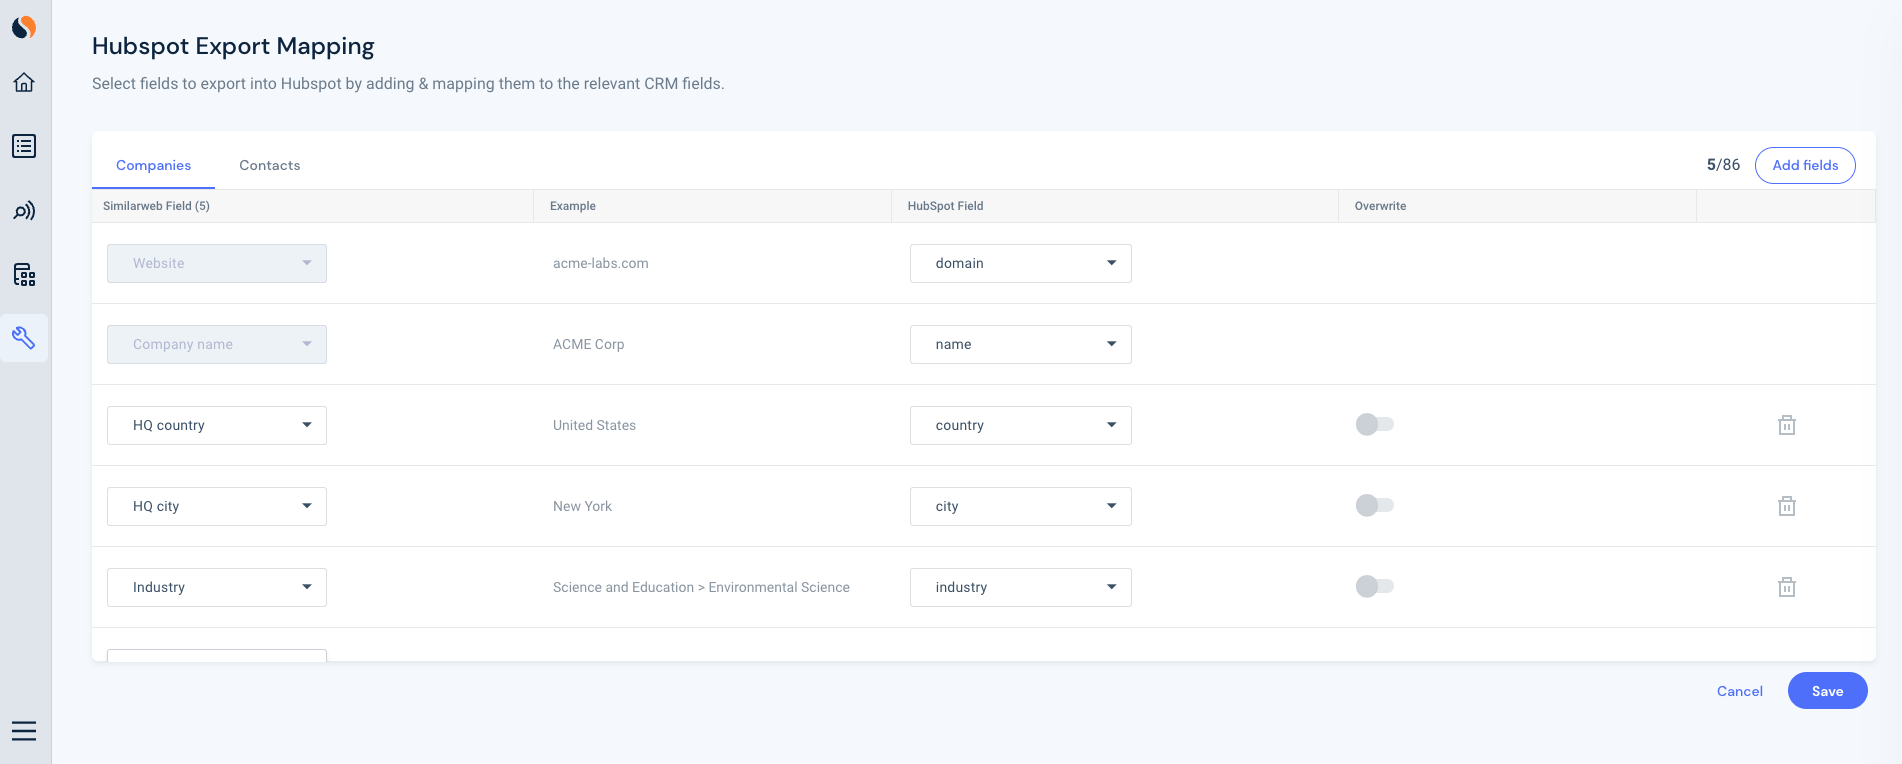Image resolution: width=1902 pixels, height=764 pixels.
Task: Select the wrench settings icon in sidebar
Action: pos(24,338)
